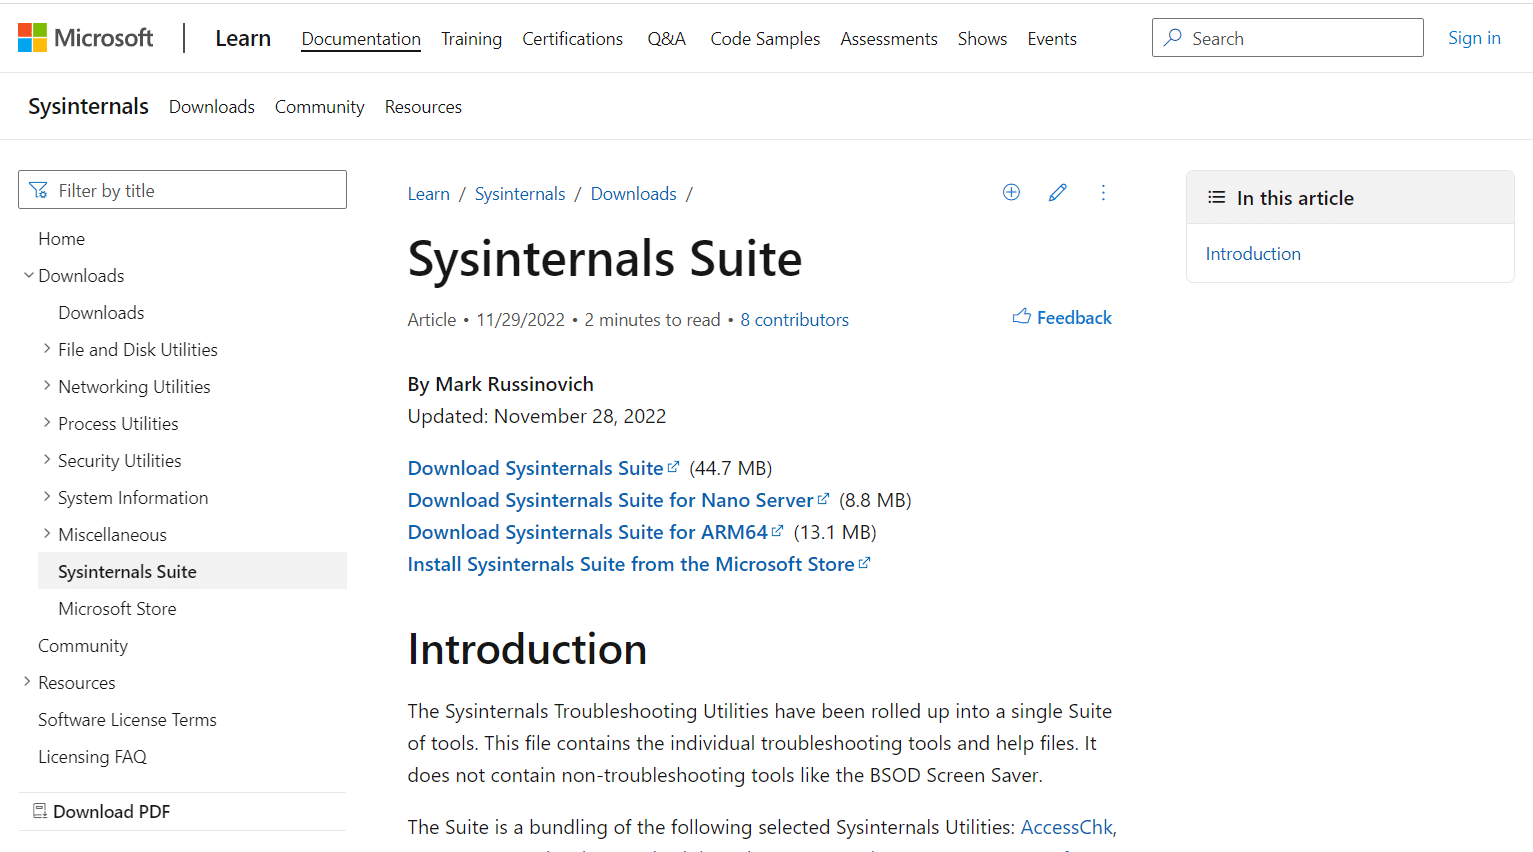The width and height of the screenshot is (1533, 852).
Task: Open the Training nav item
Action: 471,38
